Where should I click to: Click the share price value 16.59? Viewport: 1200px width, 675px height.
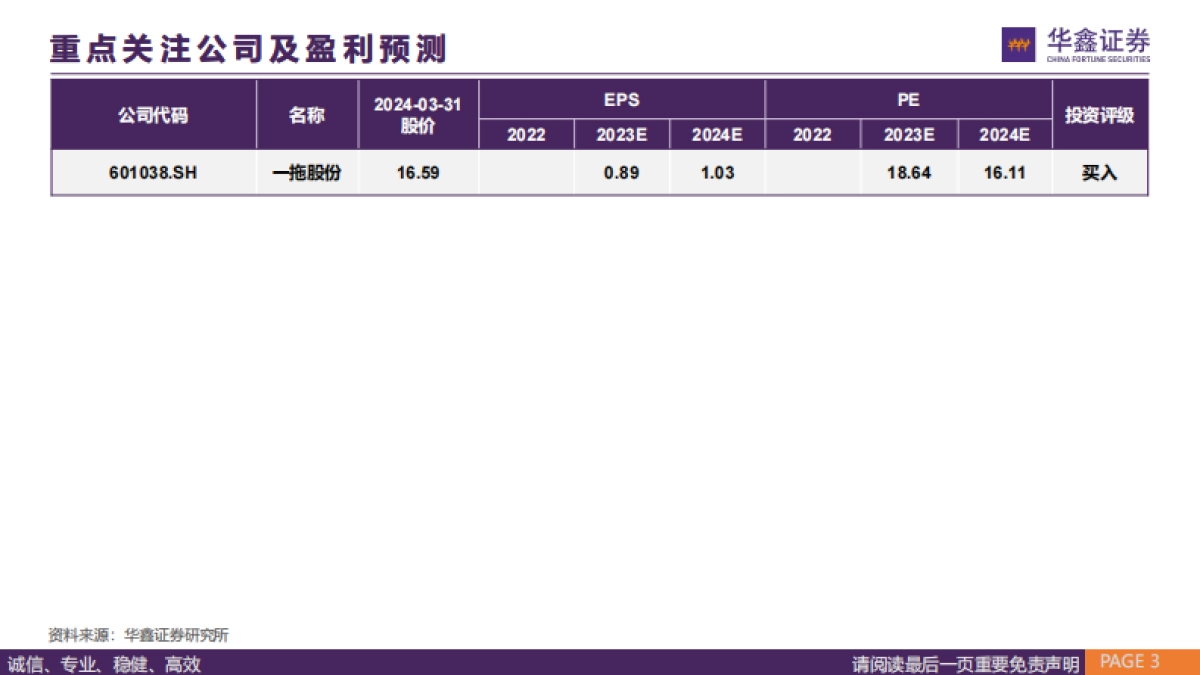click(x=418, y=172)
